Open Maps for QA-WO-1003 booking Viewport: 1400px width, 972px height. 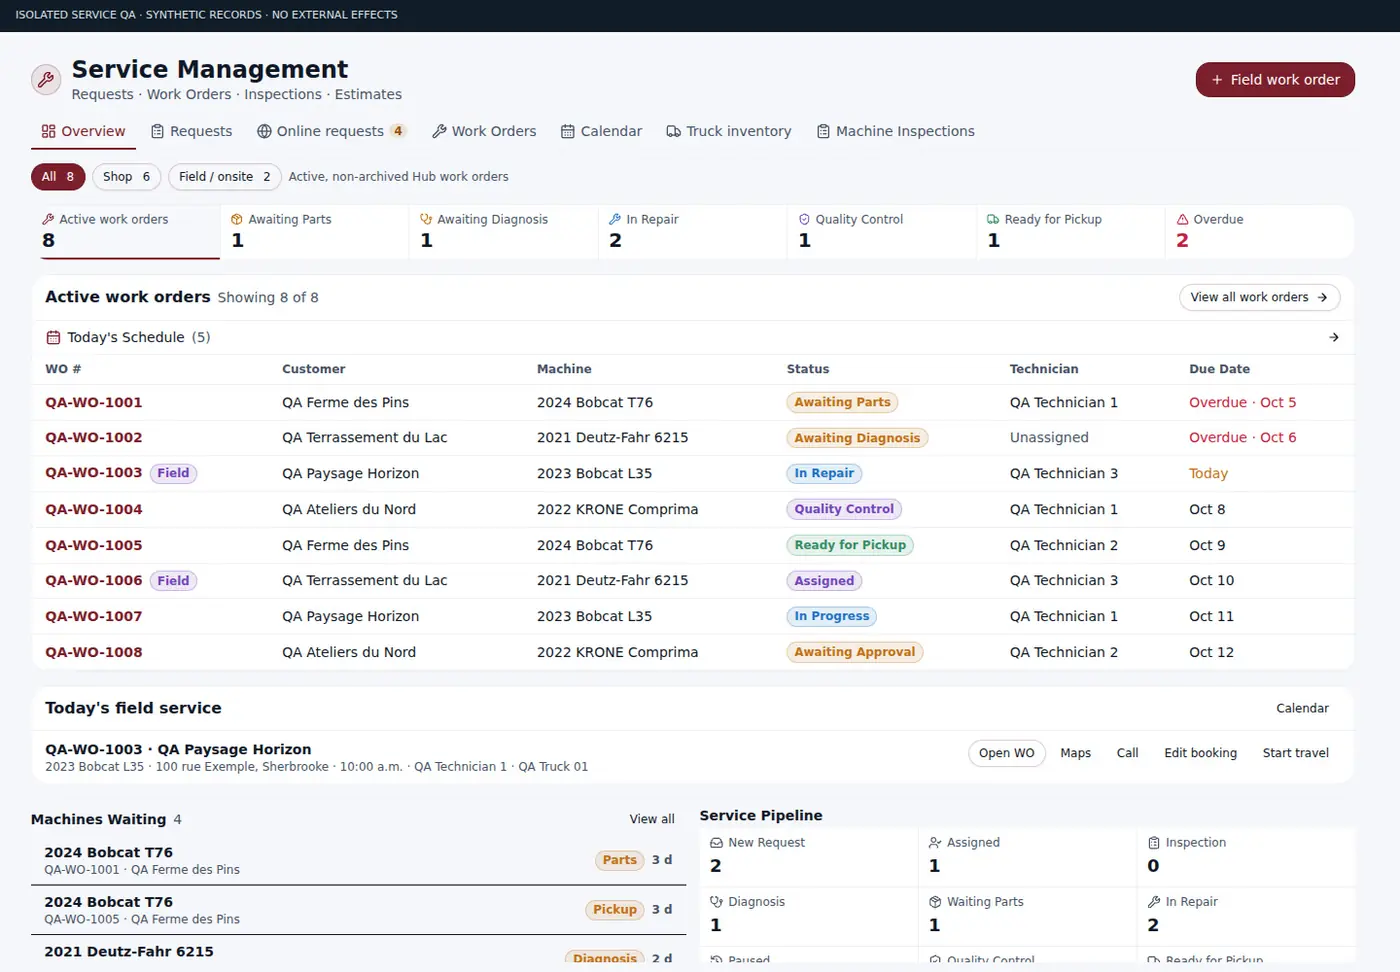pos(1075,753)
